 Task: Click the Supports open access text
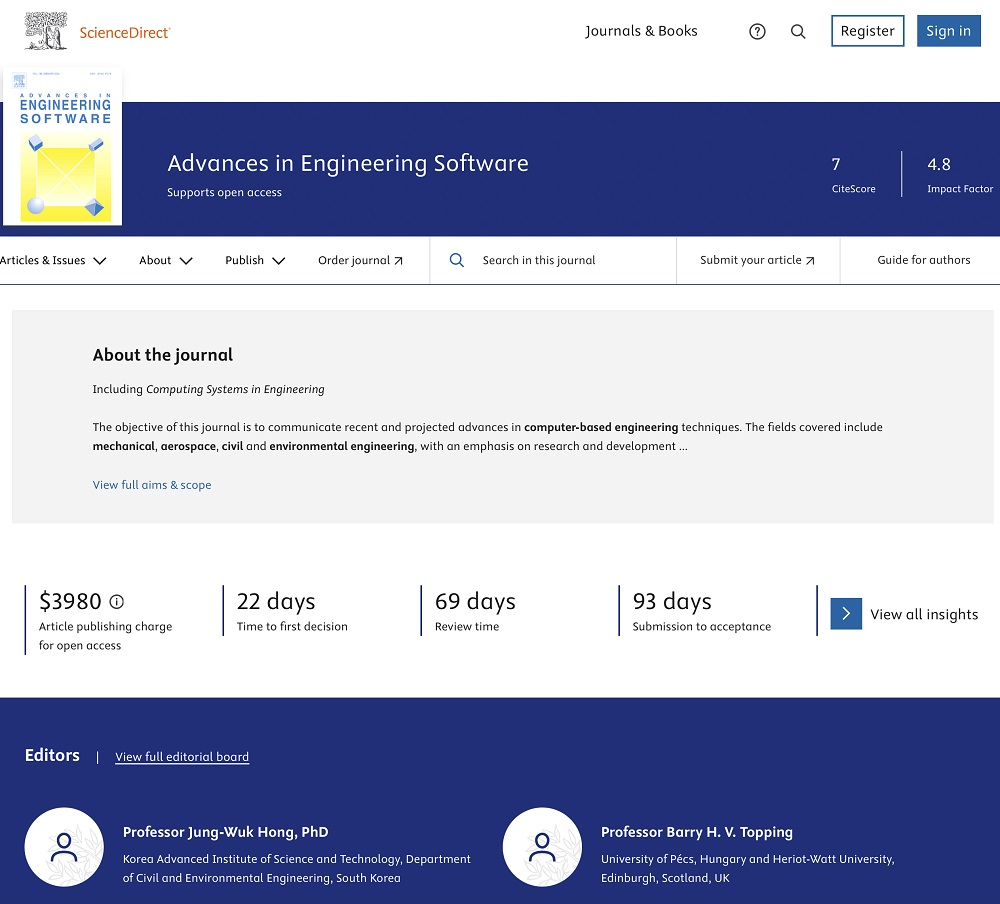224,192
